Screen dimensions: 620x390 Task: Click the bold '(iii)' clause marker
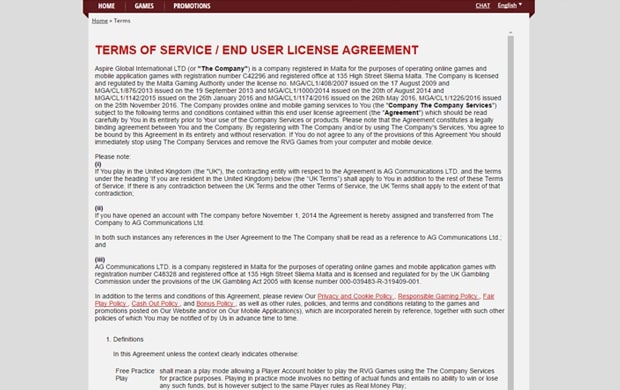[x=100, y=259]
